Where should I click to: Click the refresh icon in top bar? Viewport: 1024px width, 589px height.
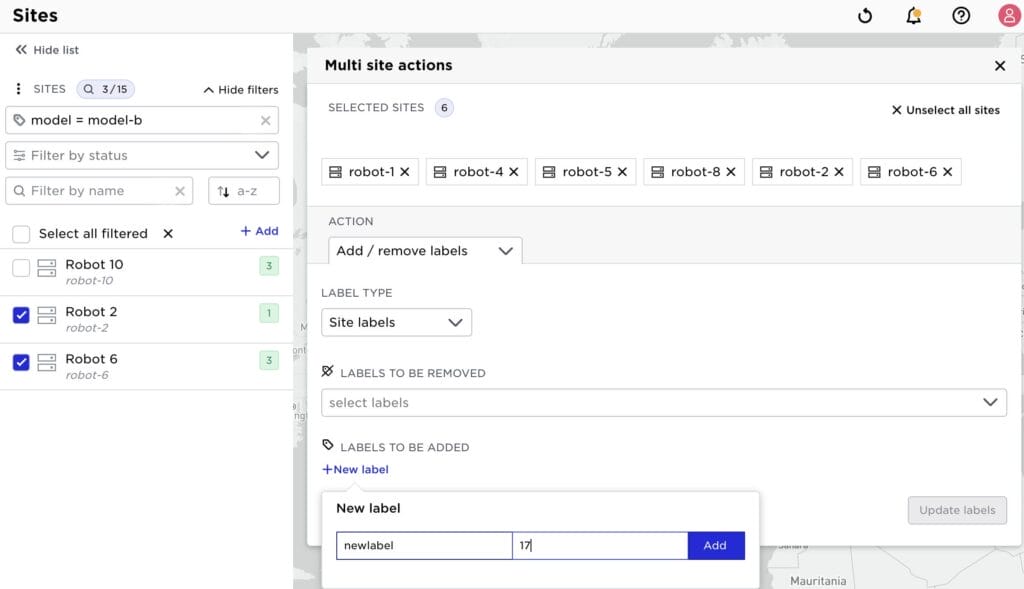(x=864, y=15)
